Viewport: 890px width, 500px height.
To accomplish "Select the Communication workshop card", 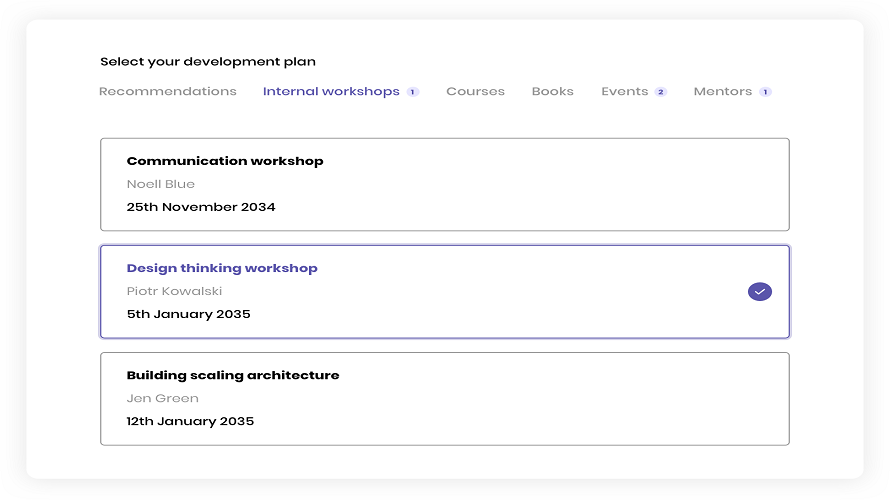I will [445, 184].
